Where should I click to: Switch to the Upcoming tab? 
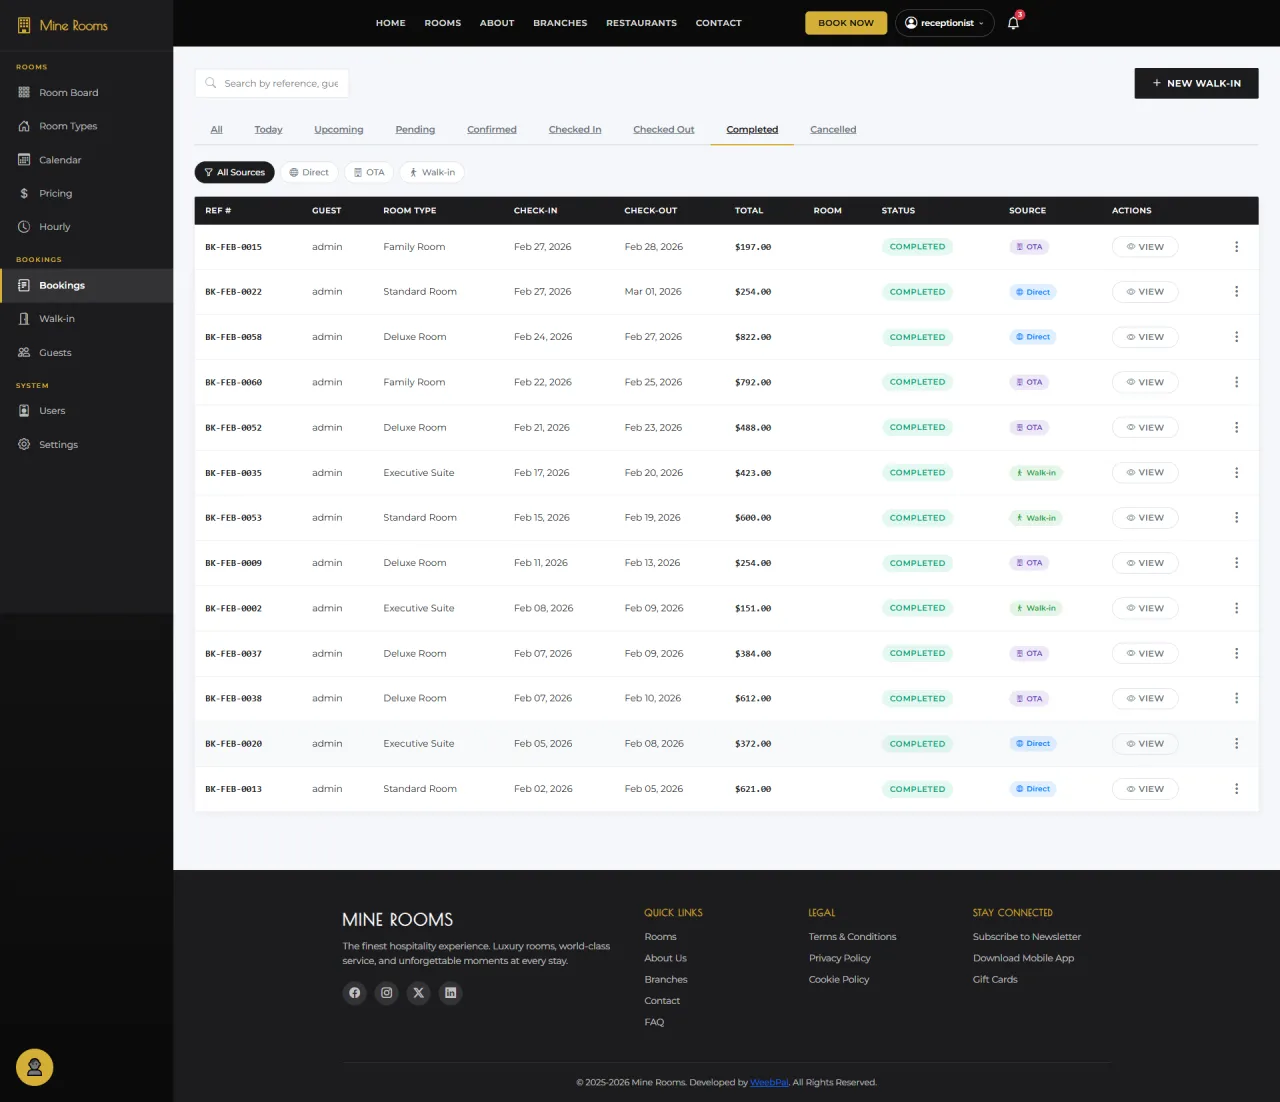339,129
